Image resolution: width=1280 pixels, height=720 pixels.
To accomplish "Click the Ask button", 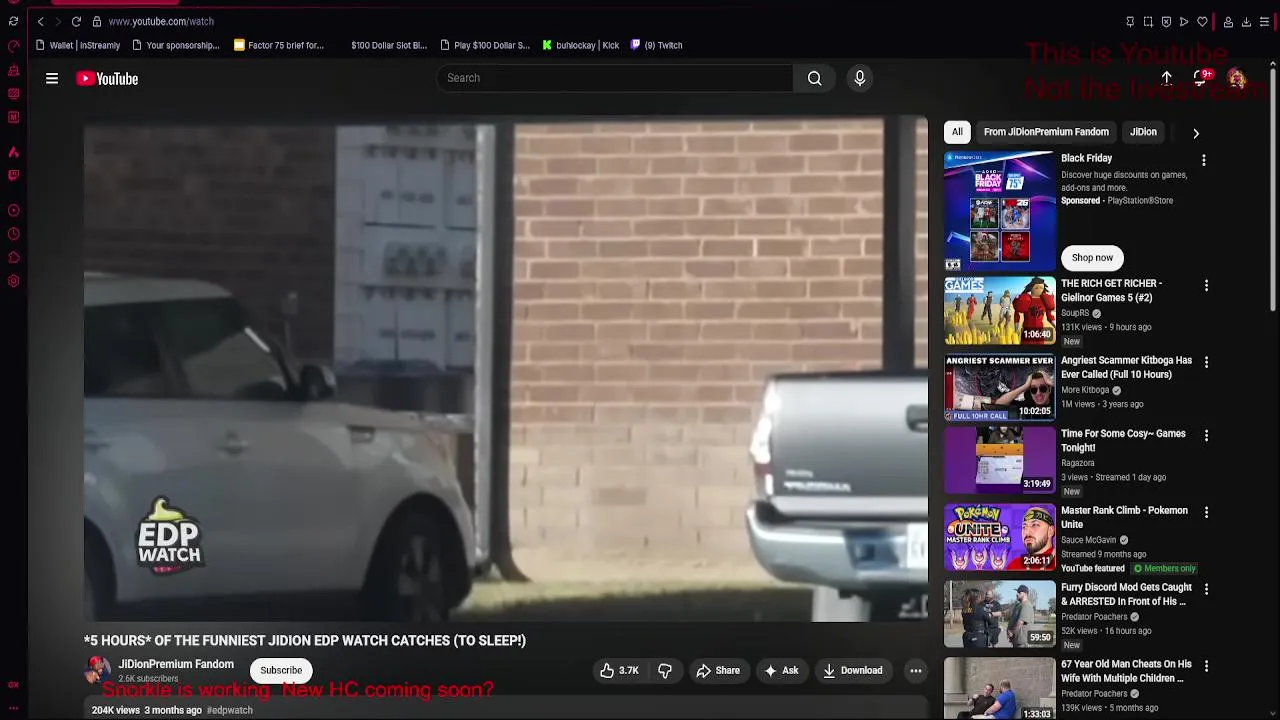I will tap(781, 671).
